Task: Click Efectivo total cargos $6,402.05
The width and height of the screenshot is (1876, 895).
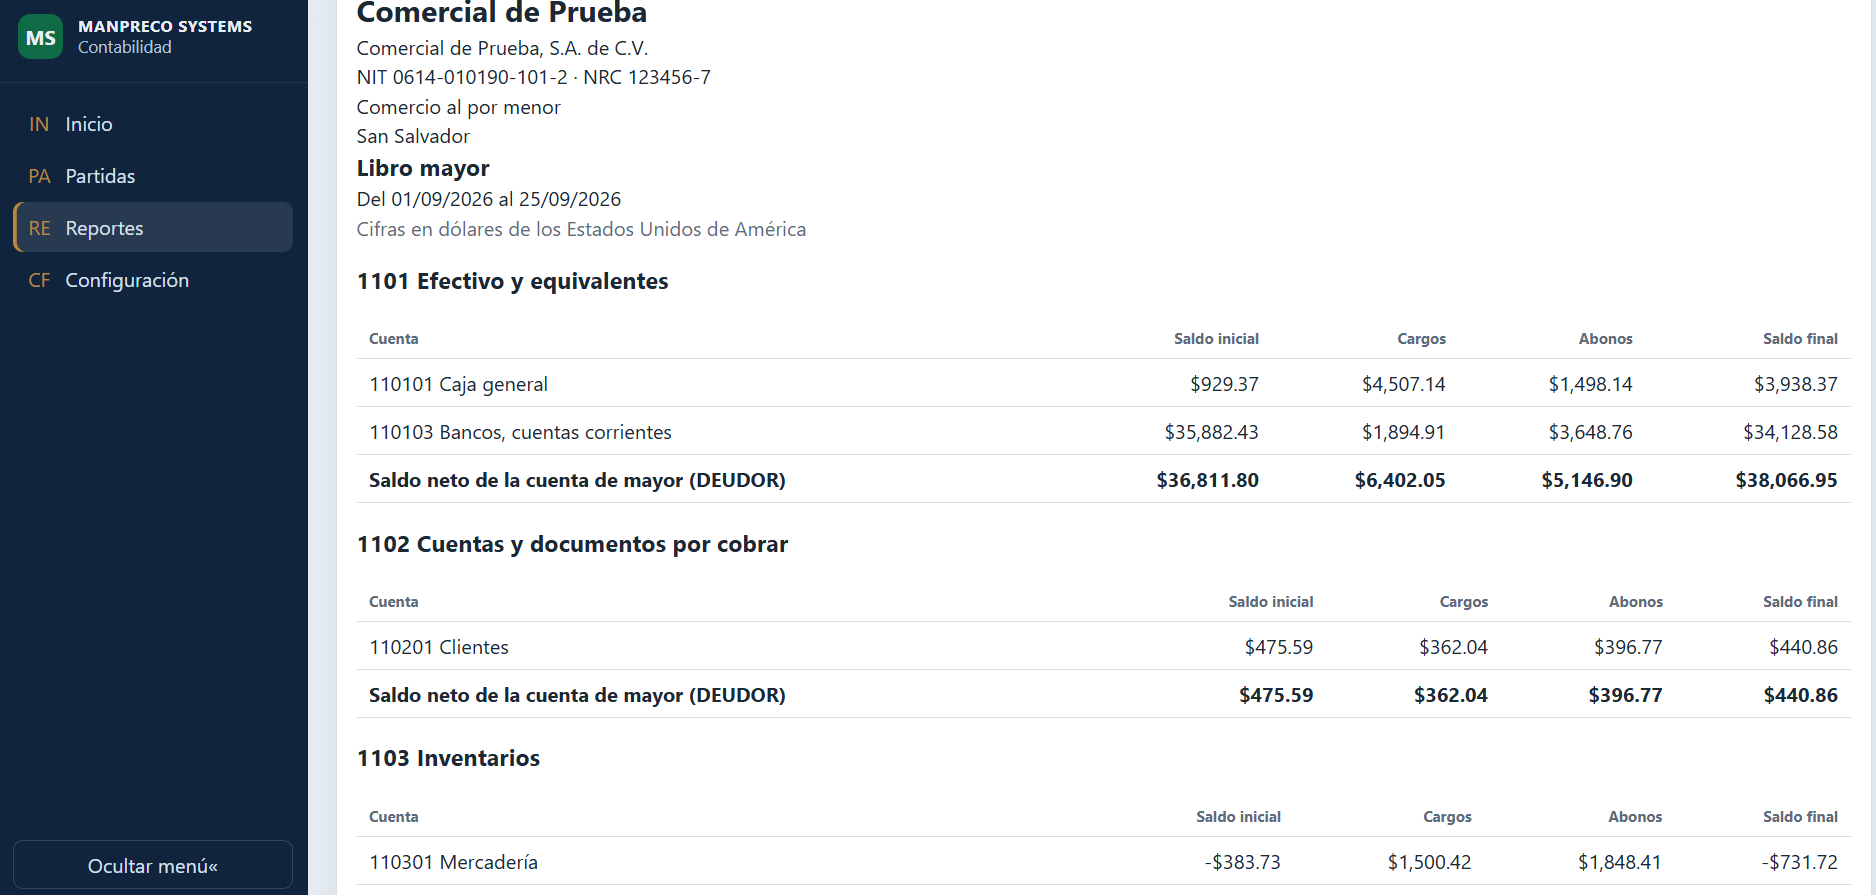Action: [1400, 480]
